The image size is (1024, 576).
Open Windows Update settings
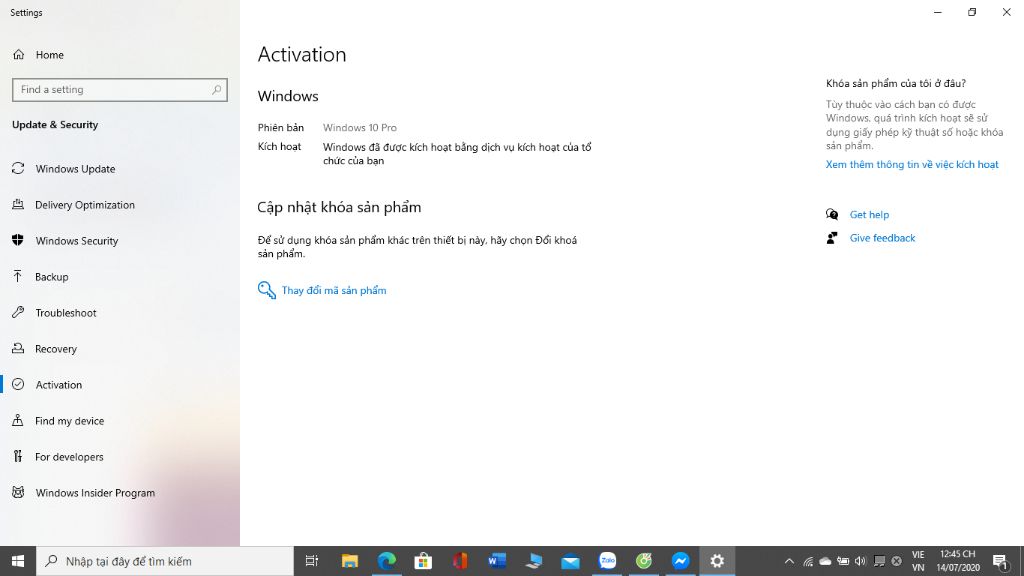coord(63,168)
